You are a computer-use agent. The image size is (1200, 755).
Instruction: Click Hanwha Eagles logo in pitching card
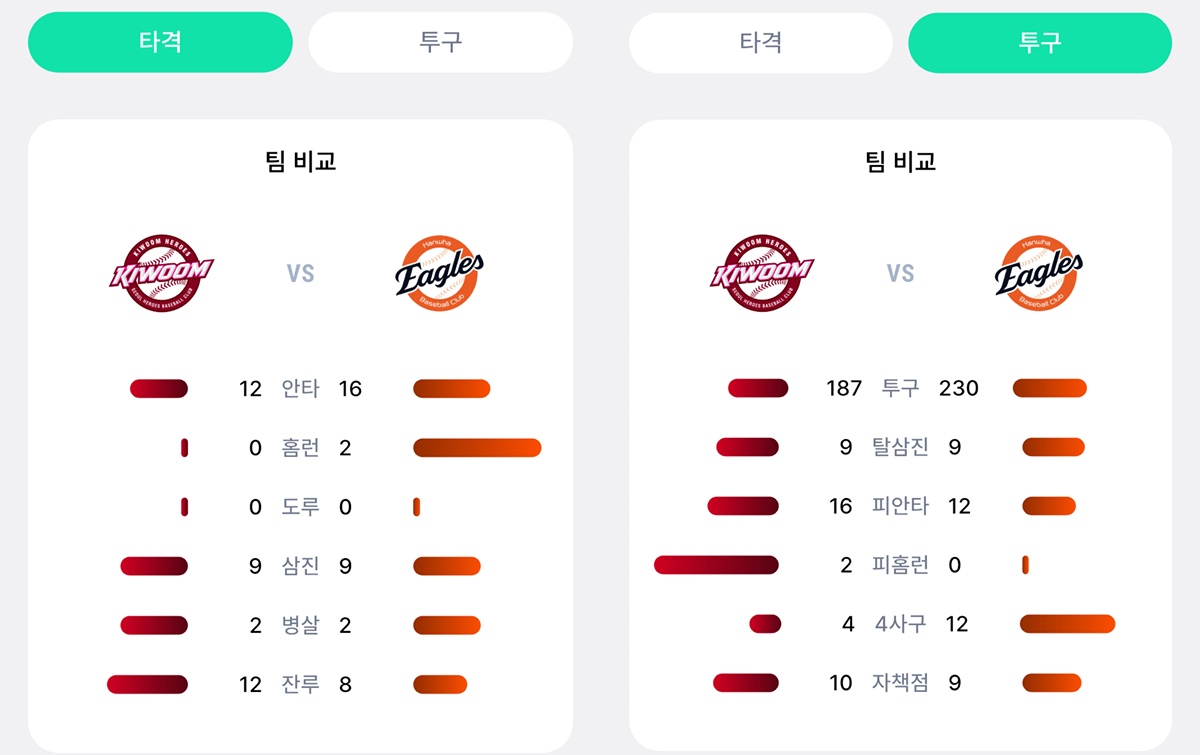(x=1039, y=272)
